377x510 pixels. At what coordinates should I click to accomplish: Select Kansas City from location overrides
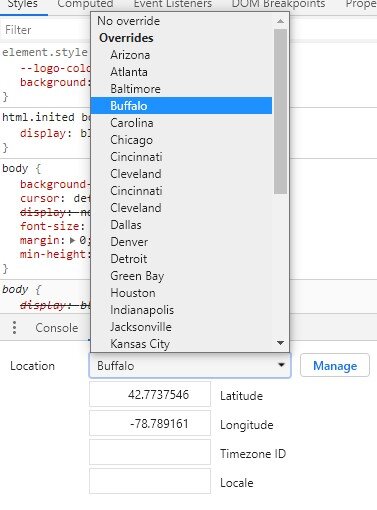point(181,344)
